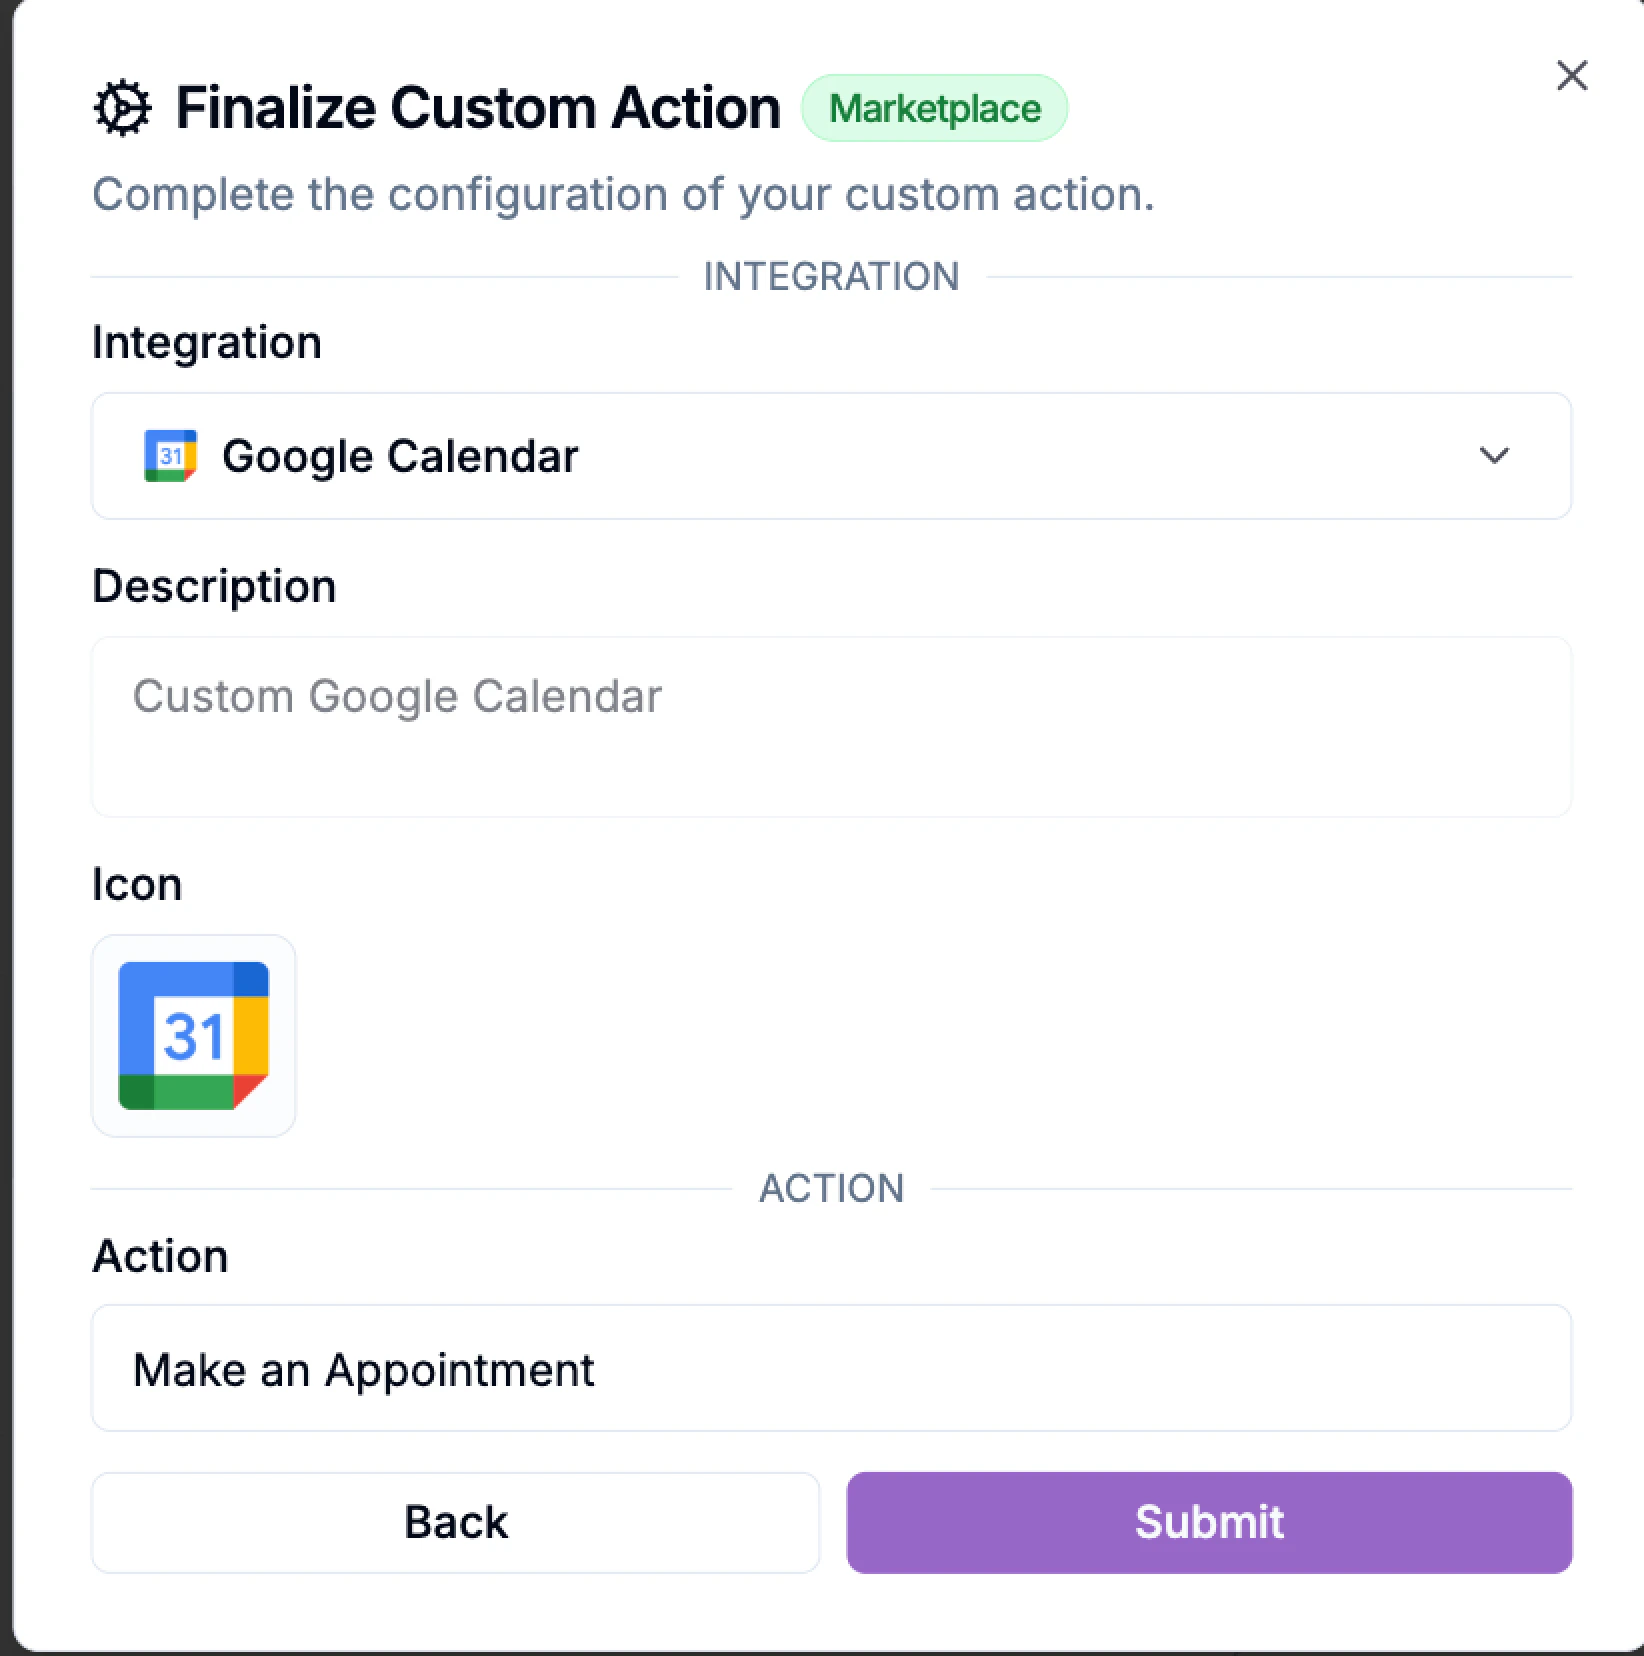
Task: Click the Marketplace badge
Action: (933, 108)
